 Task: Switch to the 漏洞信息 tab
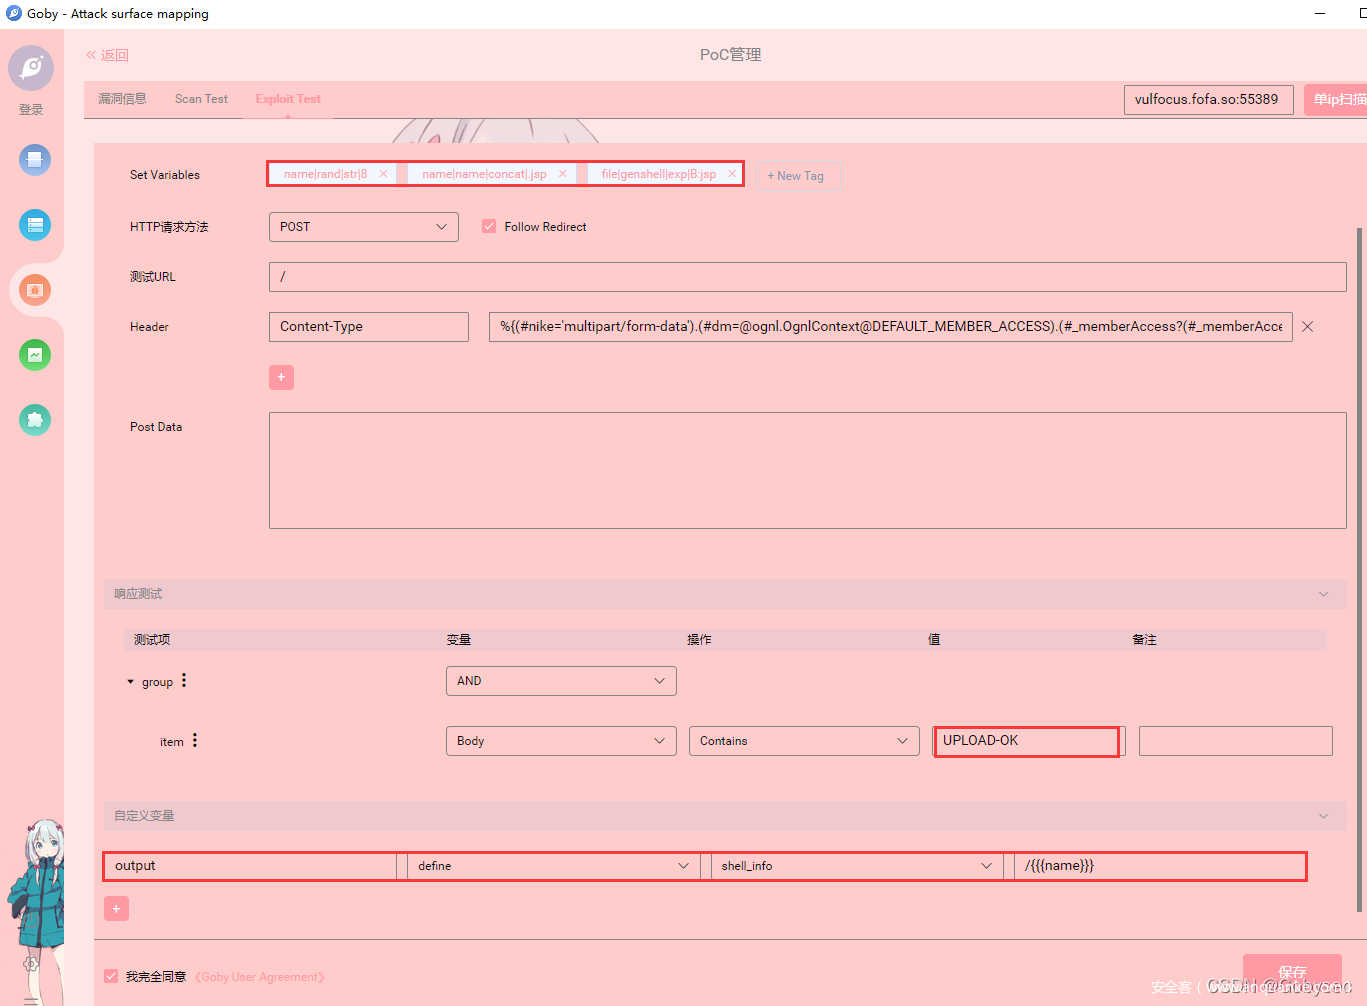point(122,99)
